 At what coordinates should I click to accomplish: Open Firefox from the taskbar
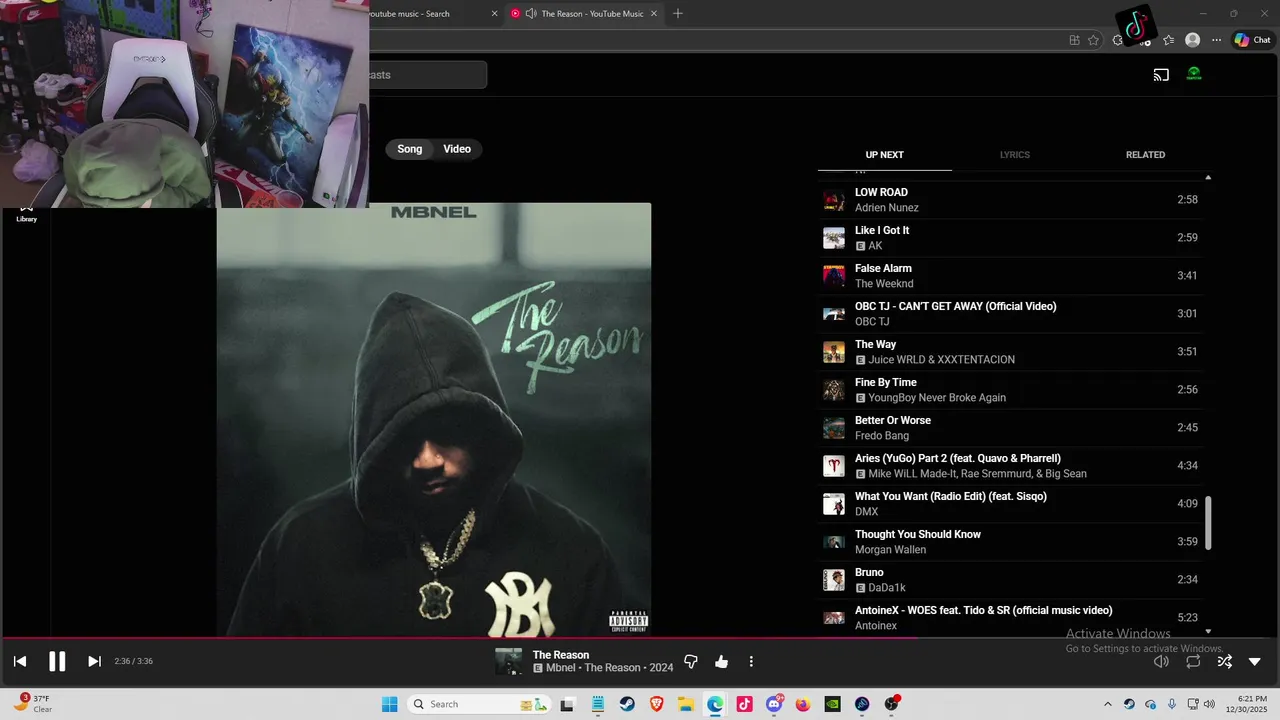coord(803,704)
